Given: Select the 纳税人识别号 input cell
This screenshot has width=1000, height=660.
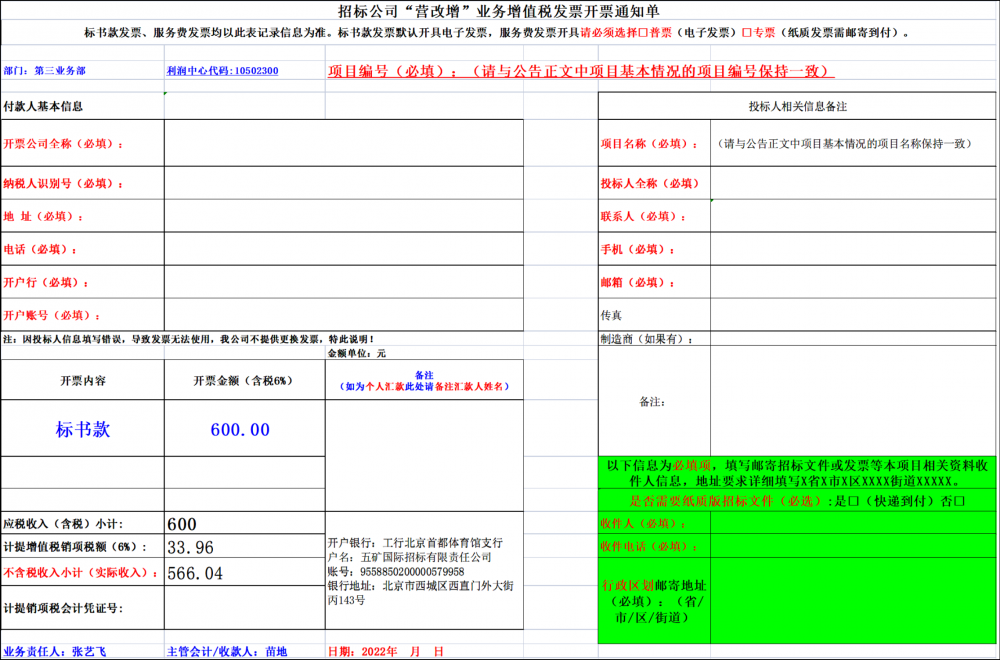Looking at the screenshot, I should tap(343, 183).
